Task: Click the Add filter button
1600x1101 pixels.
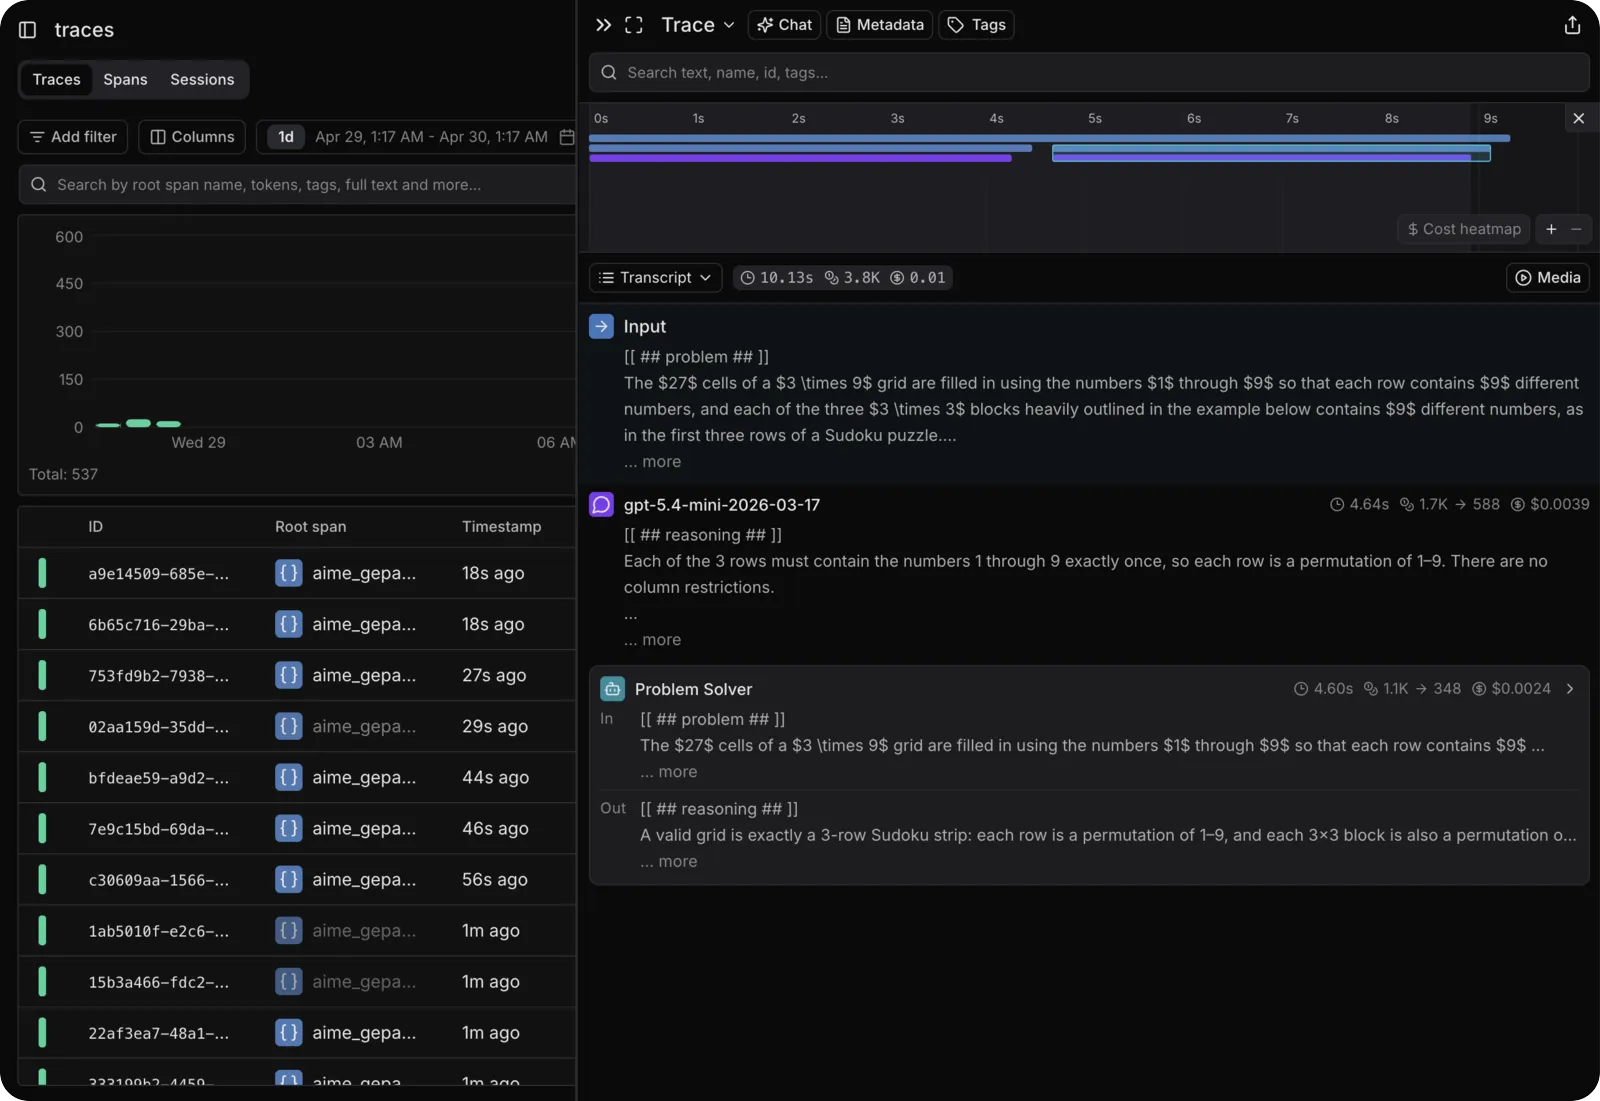Action: pos(73,137)
